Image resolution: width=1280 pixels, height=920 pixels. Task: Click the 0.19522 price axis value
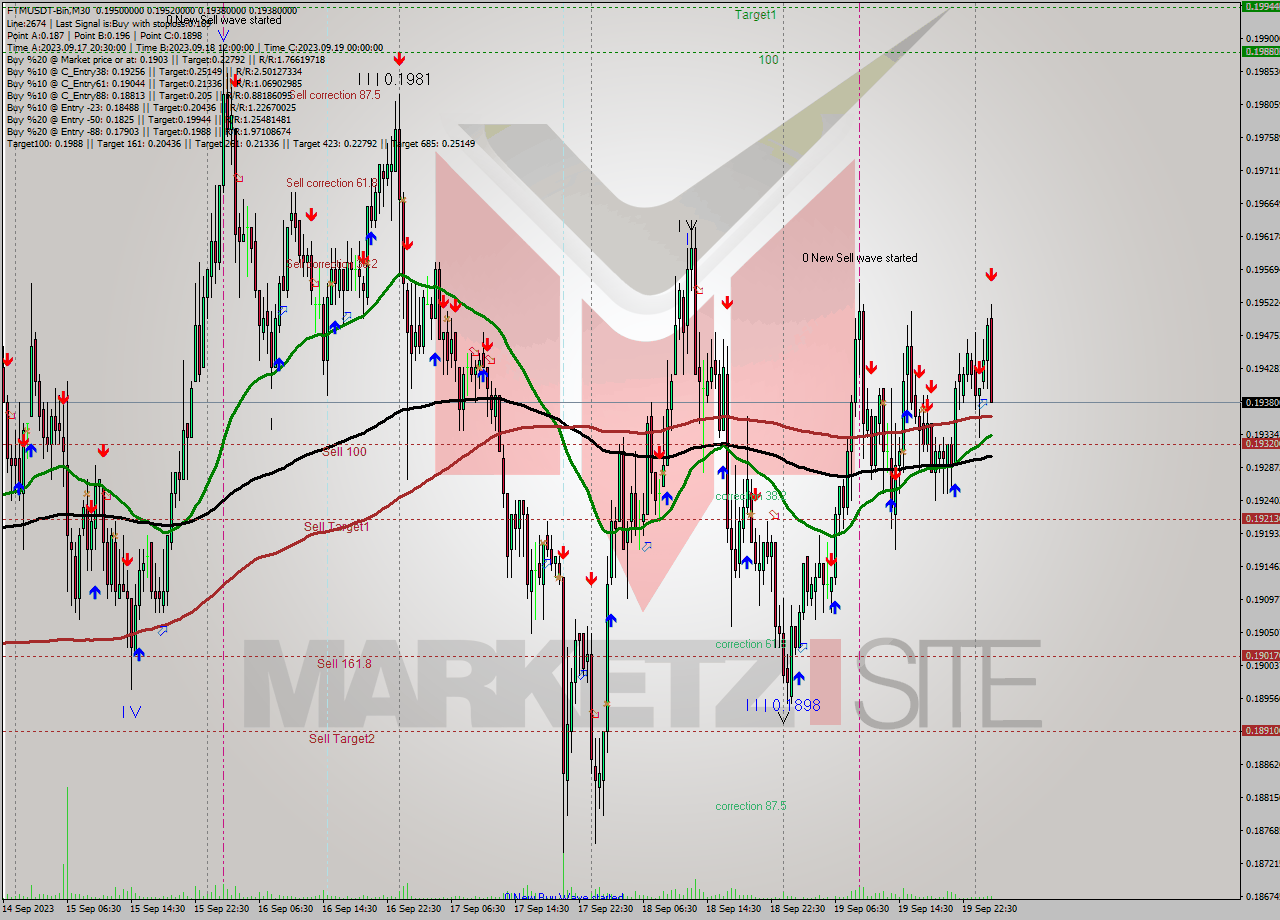[1261, 302]
